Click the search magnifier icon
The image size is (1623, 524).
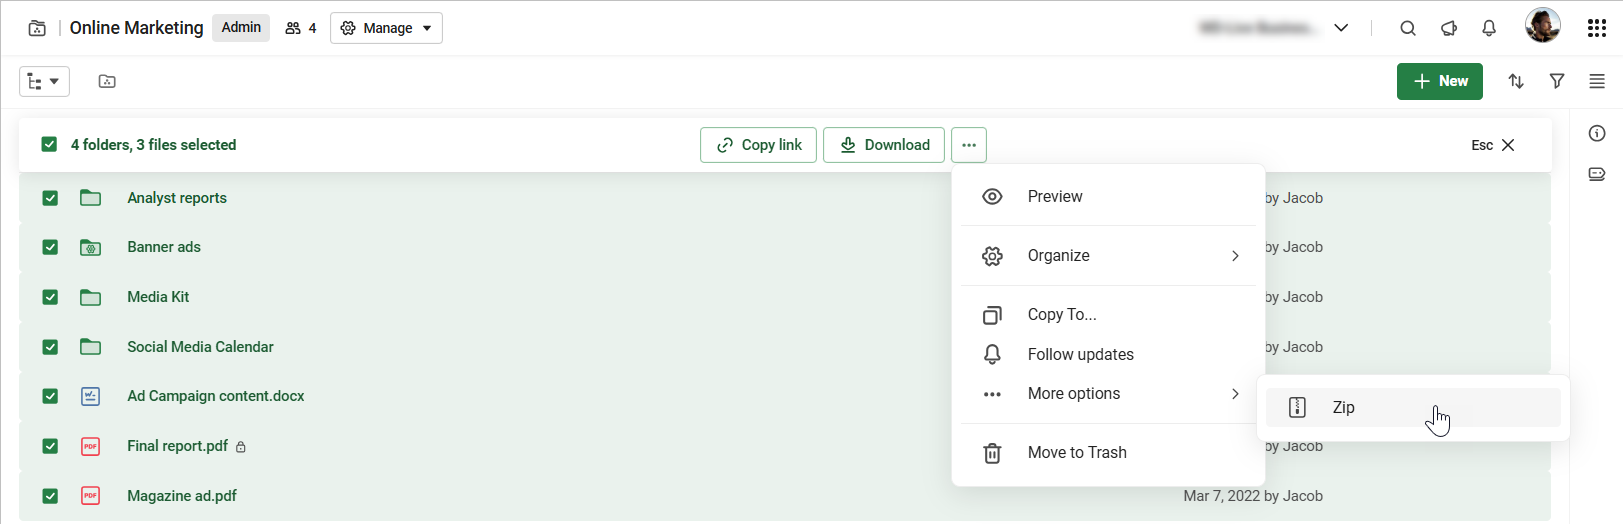tap(1407, 28)
